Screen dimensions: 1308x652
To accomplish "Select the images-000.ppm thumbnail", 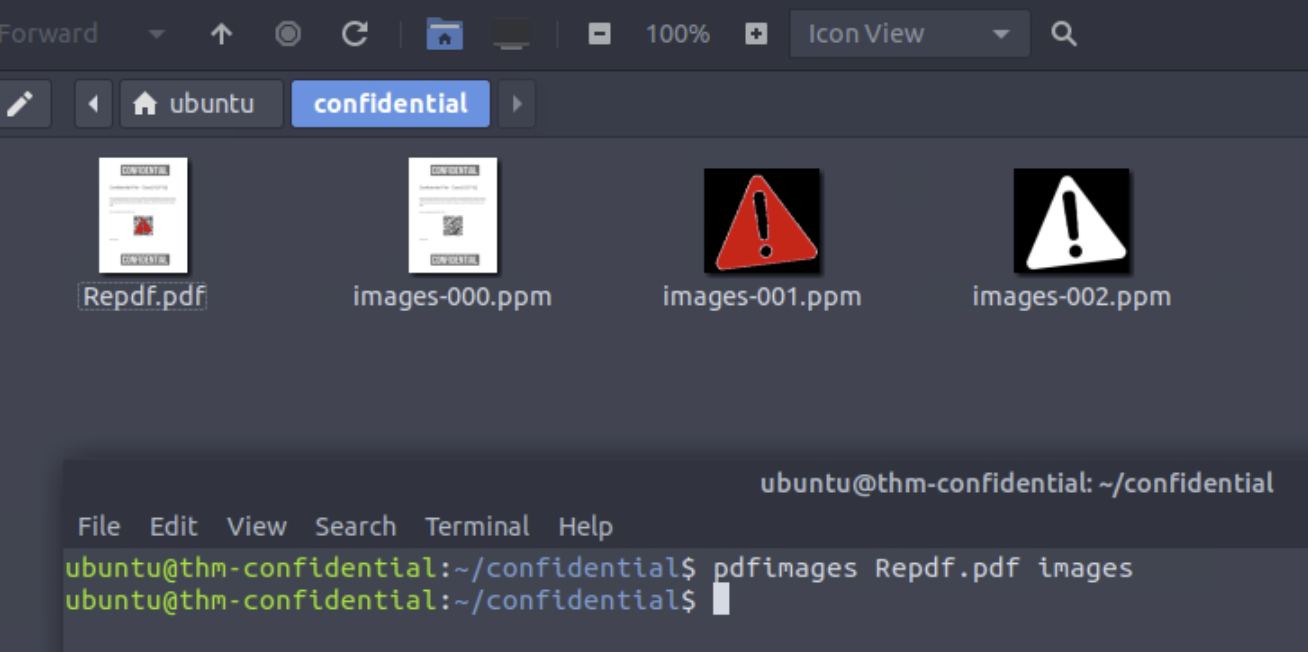I will coord(453,215).
